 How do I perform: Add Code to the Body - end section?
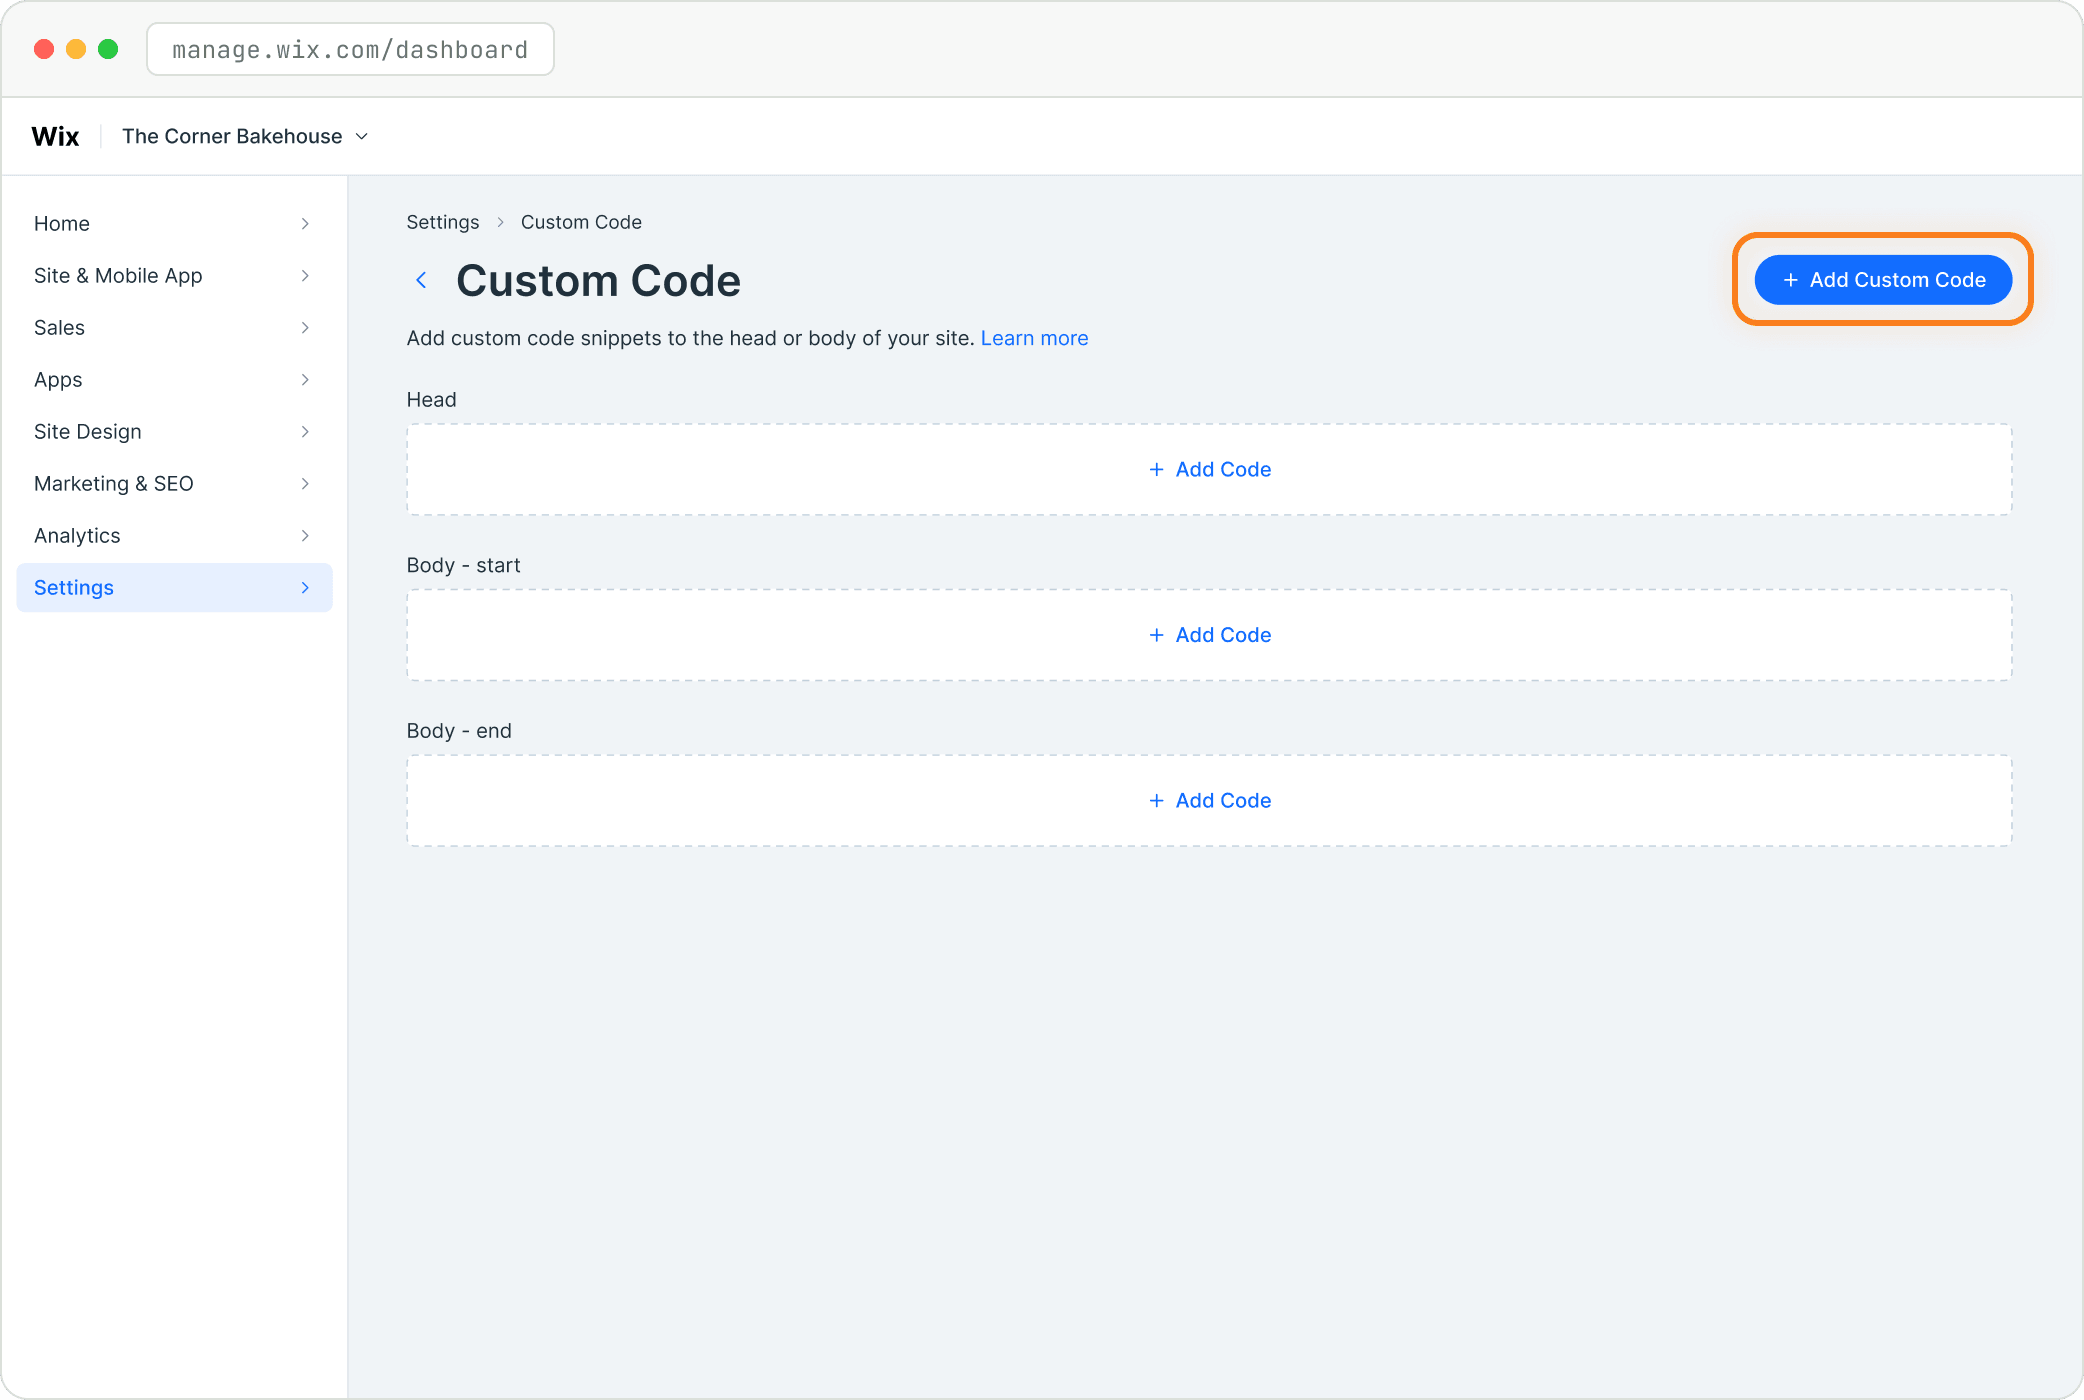tap(1209, 801)
